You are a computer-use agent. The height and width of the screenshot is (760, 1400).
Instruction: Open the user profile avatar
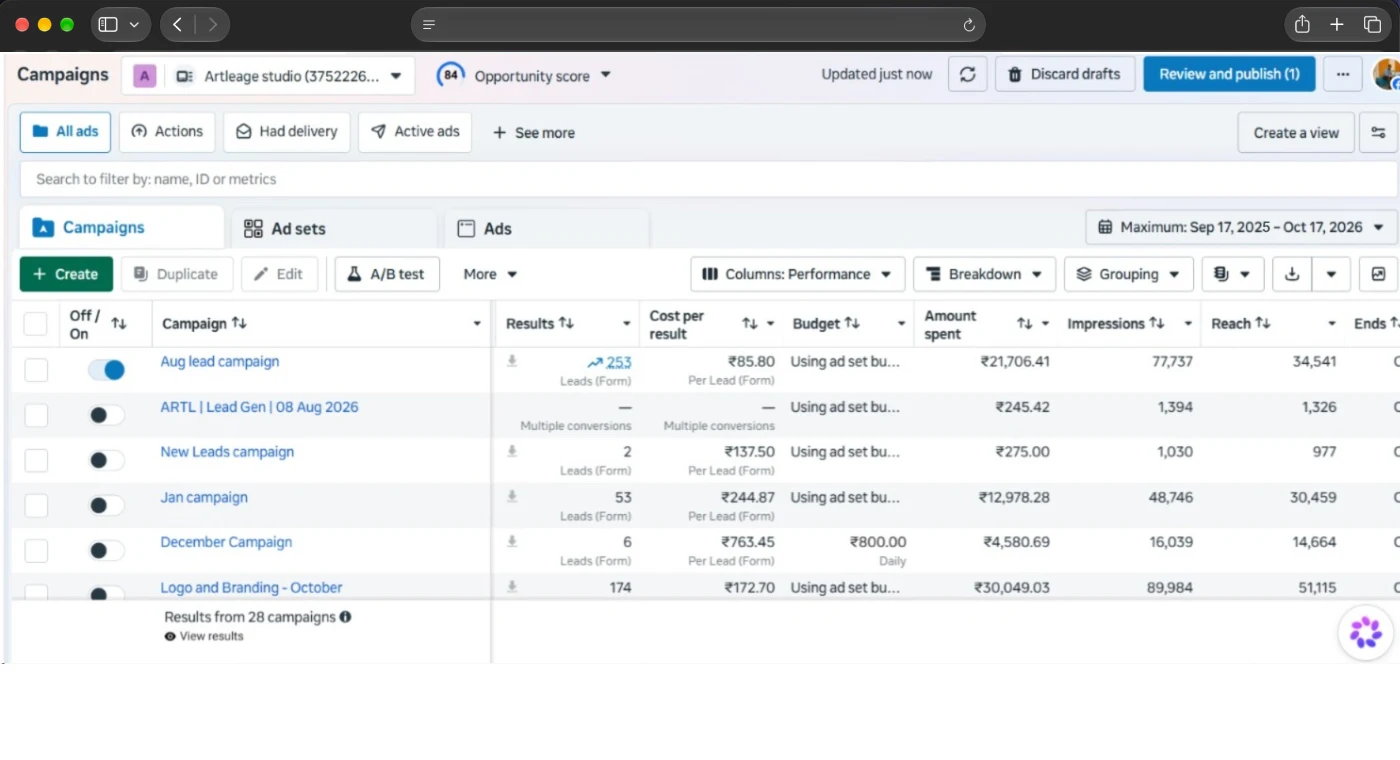pos(1386,74)
